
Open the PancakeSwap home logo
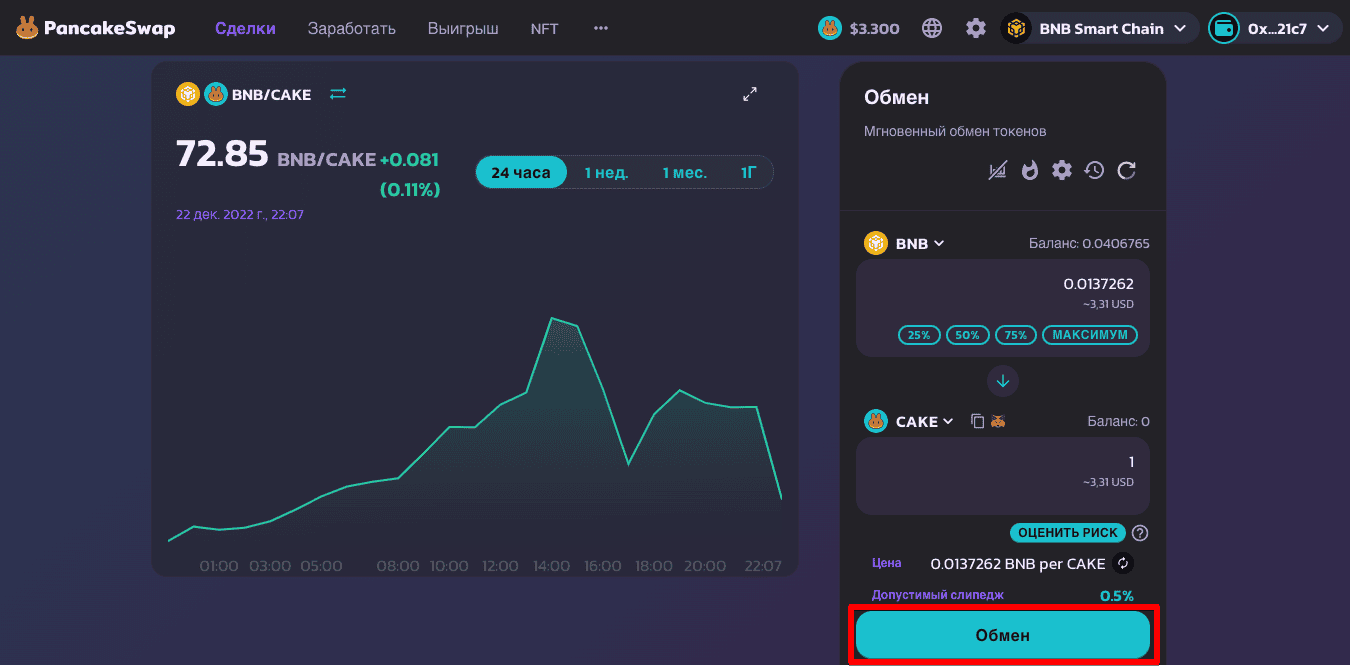95,28
